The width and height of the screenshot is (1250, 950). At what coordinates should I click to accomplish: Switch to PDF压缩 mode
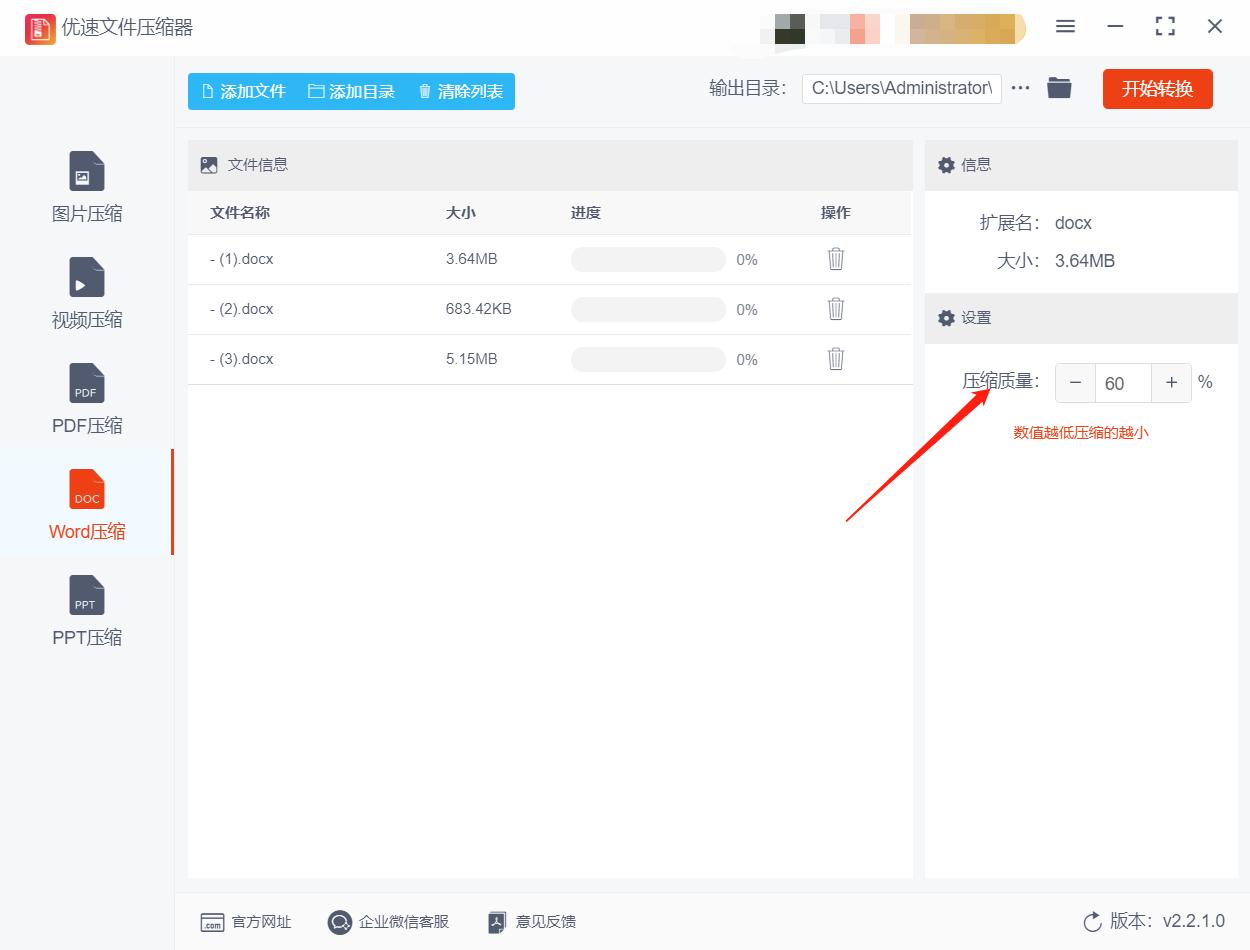pos(86,383)
